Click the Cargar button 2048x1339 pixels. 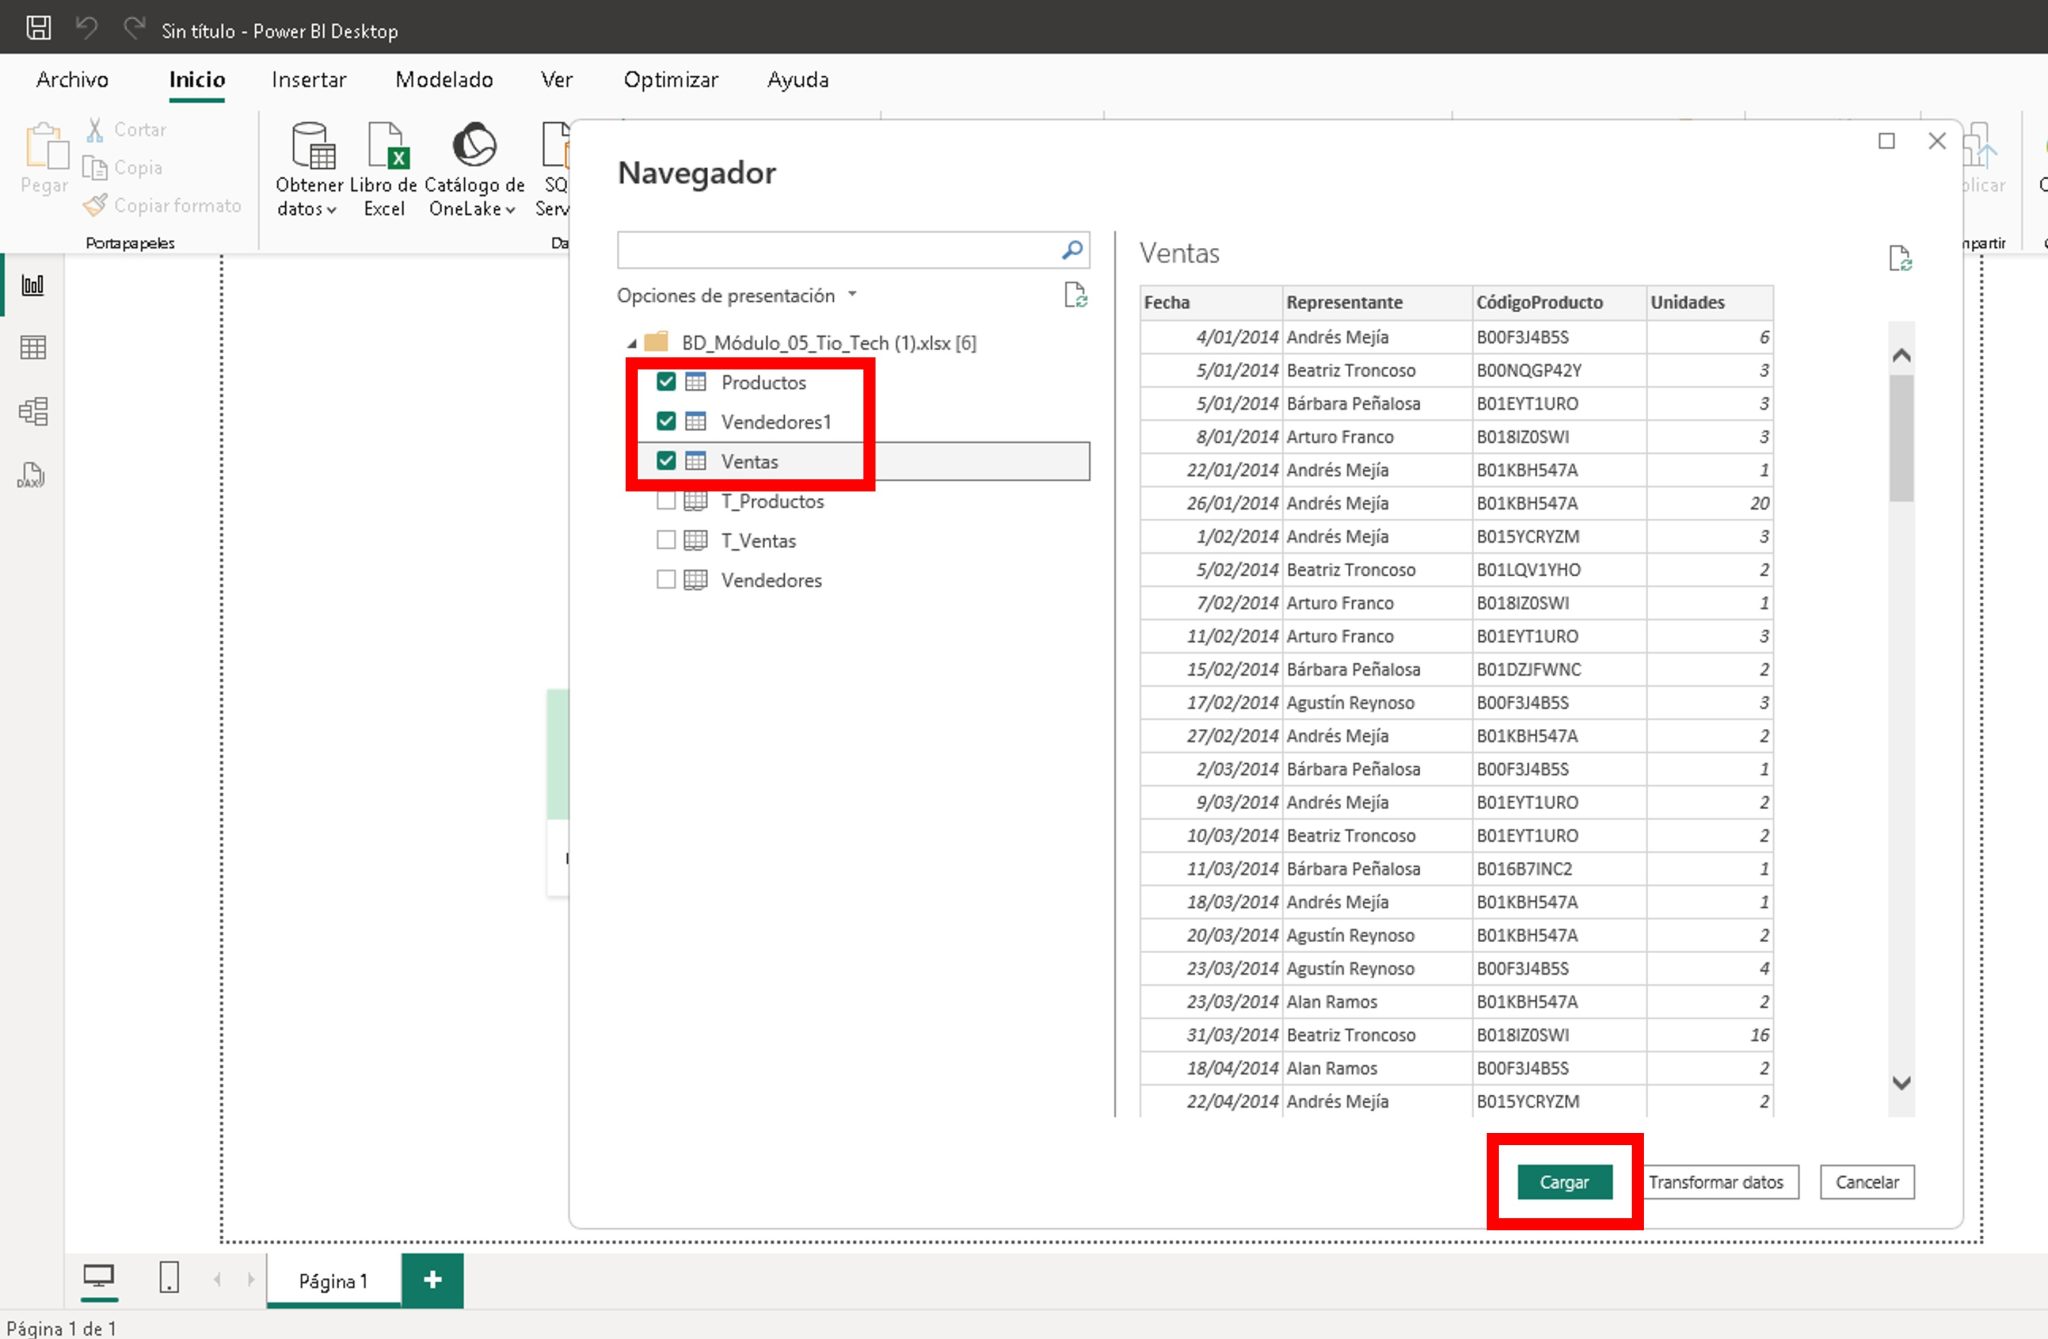[x=1563, y=1181]
